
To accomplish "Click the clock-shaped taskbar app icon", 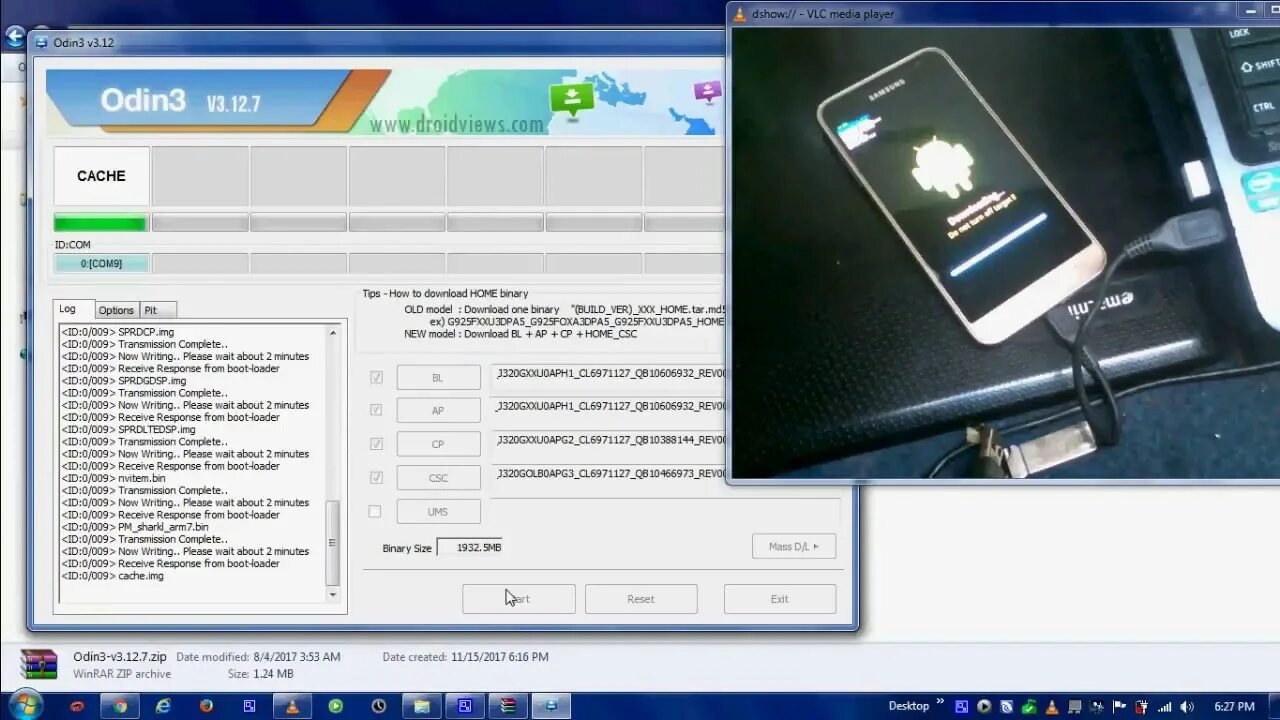I will pos(378,706).
